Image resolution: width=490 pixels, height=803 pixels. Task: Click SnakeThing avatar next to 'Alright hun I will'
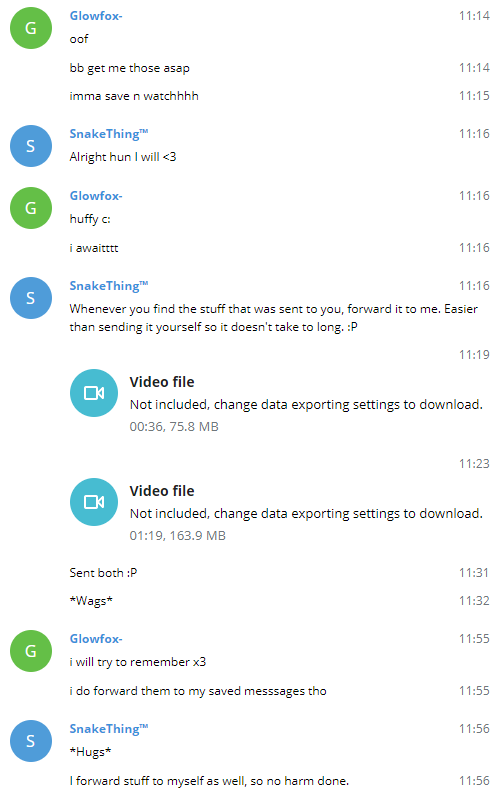31,146
